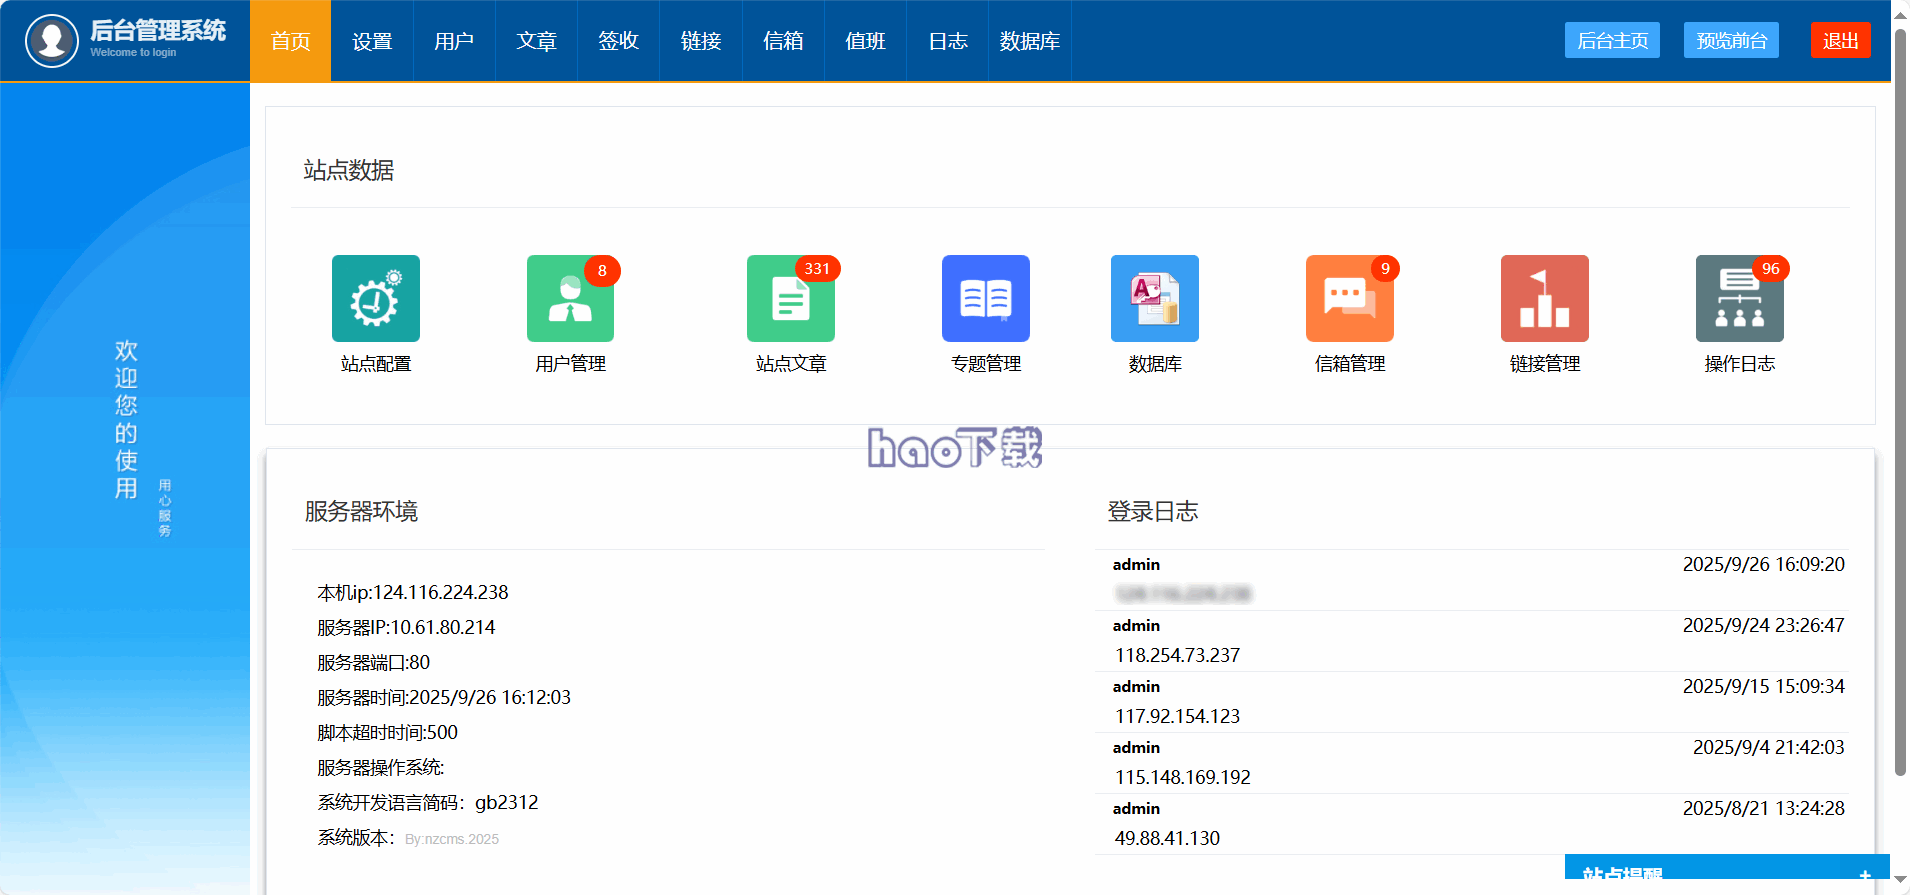Open the 链接管理 flag chart icon
1910x895 pixels.
pyautogui.click(x=1544, y=298)
